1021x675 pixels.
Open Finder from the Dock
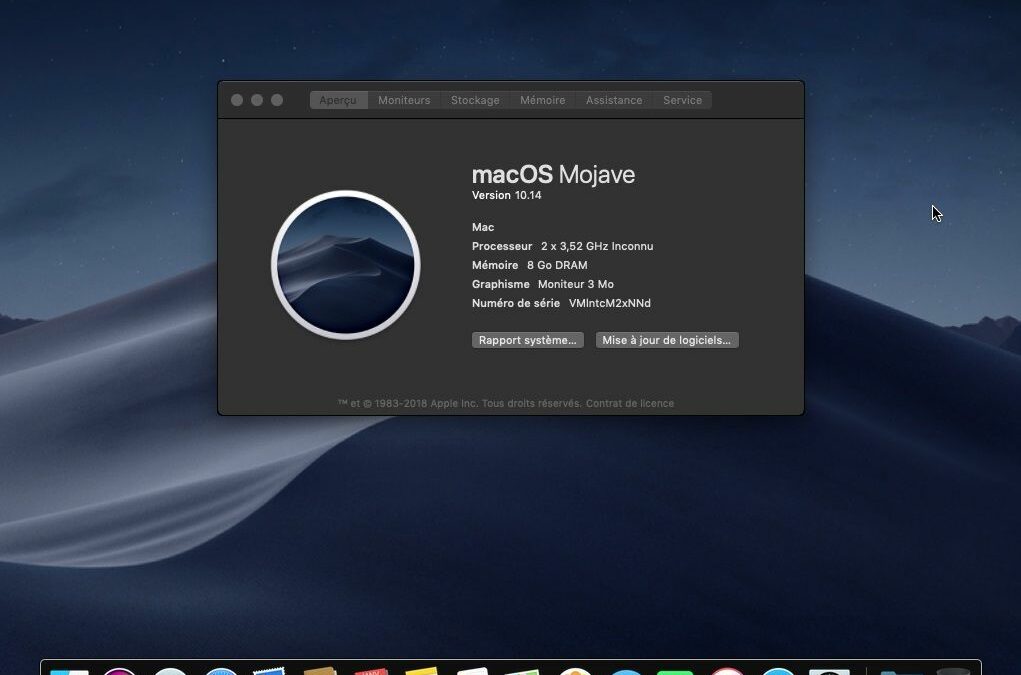[x=69, y=671]
